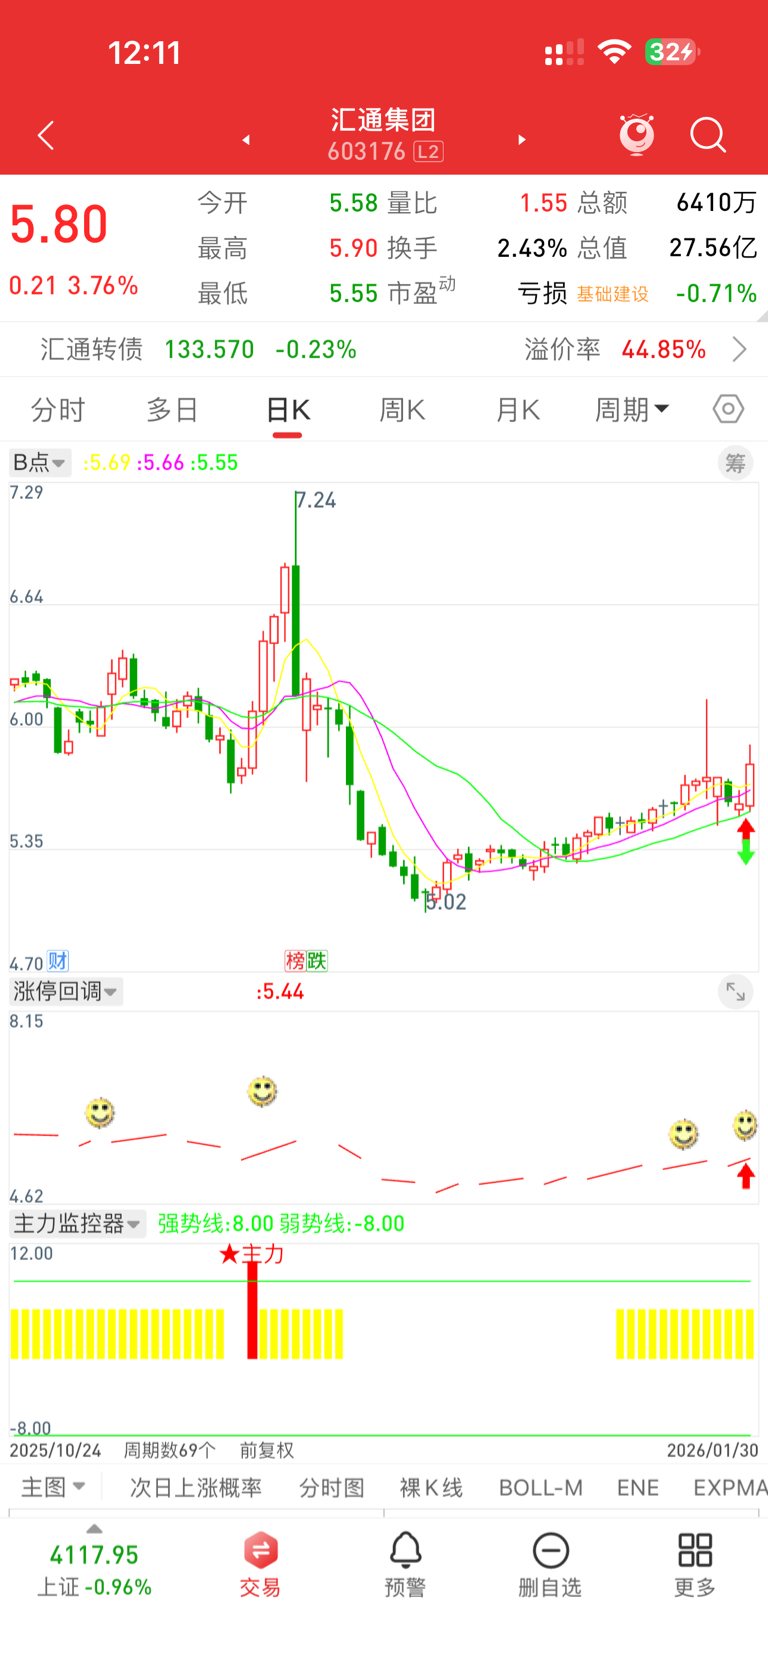The image size is (768, 1665).
Task: Select EXPMA indicator option
Action: [730, 1488]
